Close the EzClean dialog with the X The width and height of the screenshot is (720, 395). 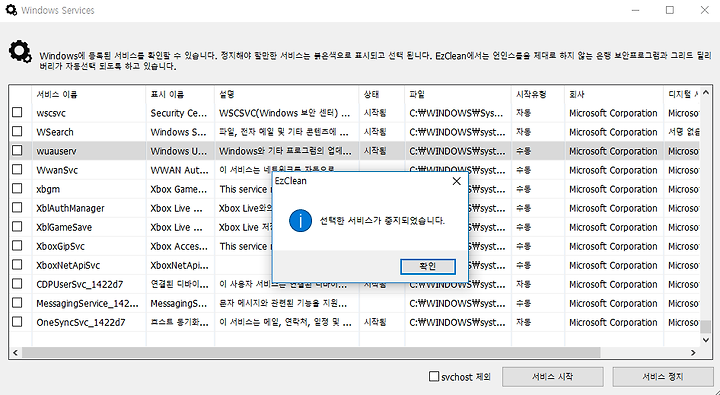pyautogui.click(x=456, y=181)
